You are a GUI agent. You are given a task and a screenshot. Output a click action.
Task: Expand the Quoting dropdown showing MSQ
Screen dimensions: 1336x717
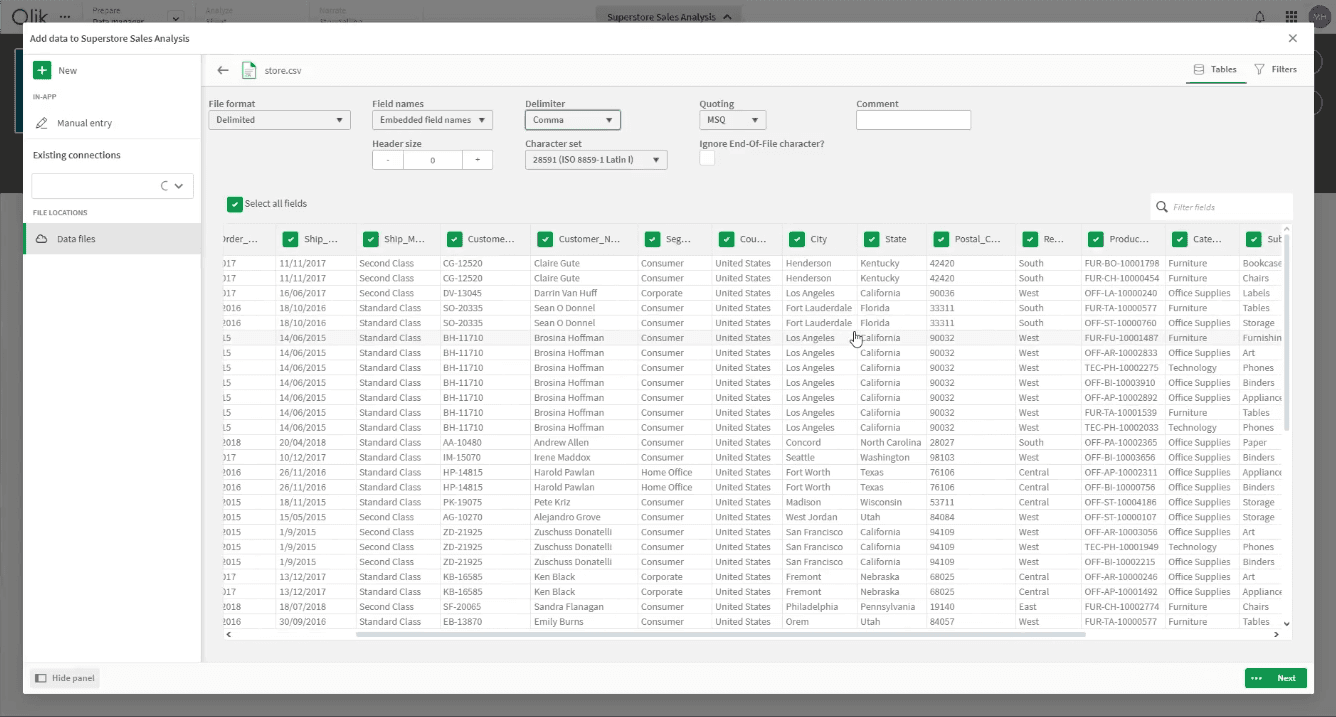[732, 119]
